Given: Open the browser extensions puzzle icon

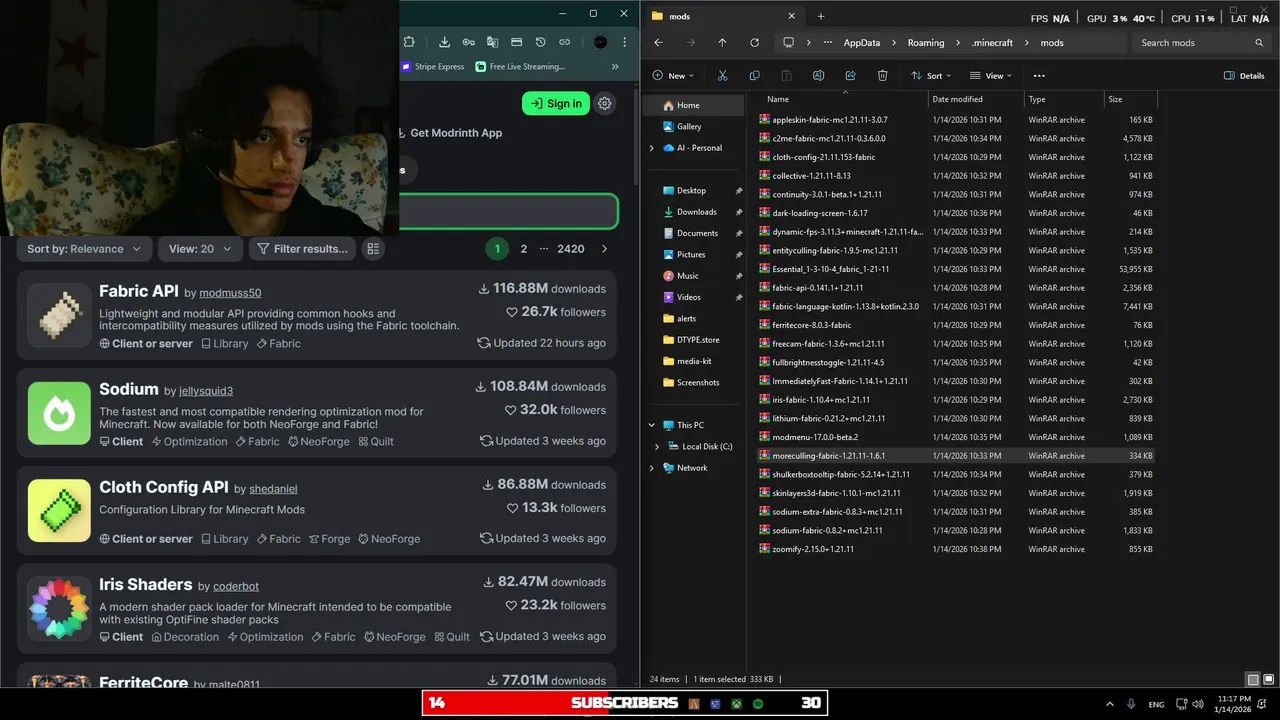Looking at the screenshot, I should point(409,42).
